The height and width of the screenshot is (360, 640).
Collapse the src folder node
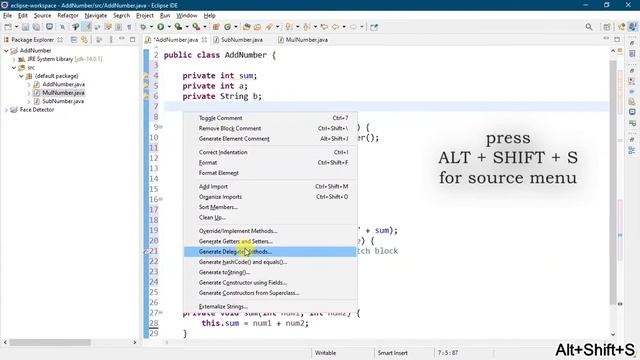coord(13,68)
